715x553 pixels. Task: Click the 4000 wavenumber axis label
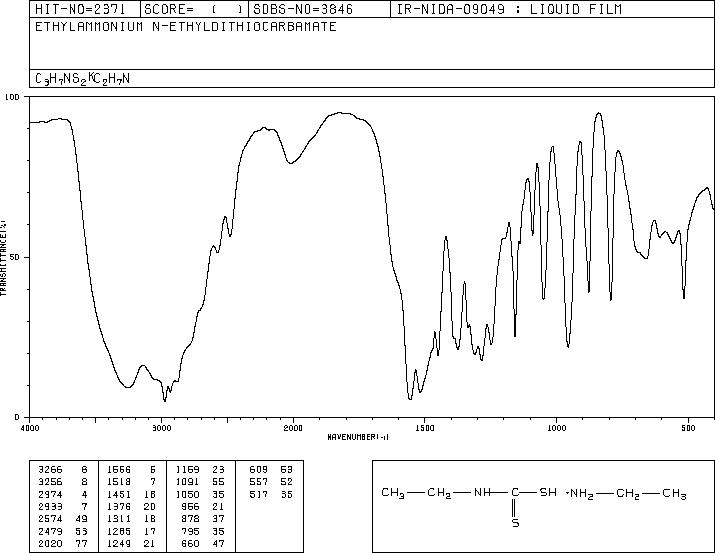(30, 428)
